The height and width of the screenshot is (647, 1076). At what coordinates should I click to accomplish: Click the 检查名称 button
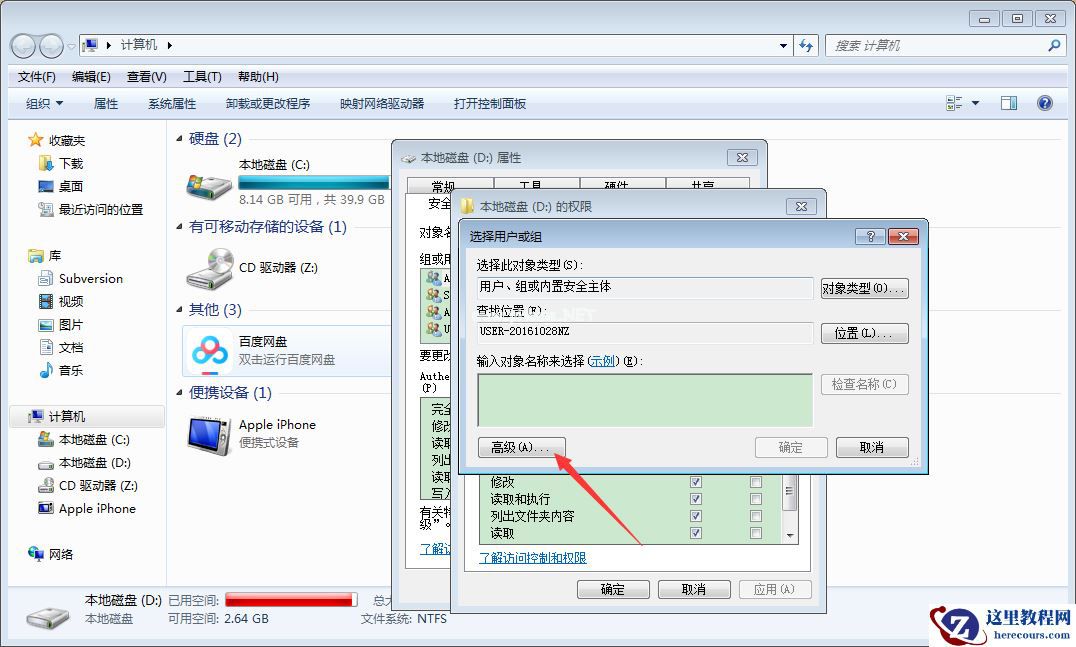[x=864, y=385]
